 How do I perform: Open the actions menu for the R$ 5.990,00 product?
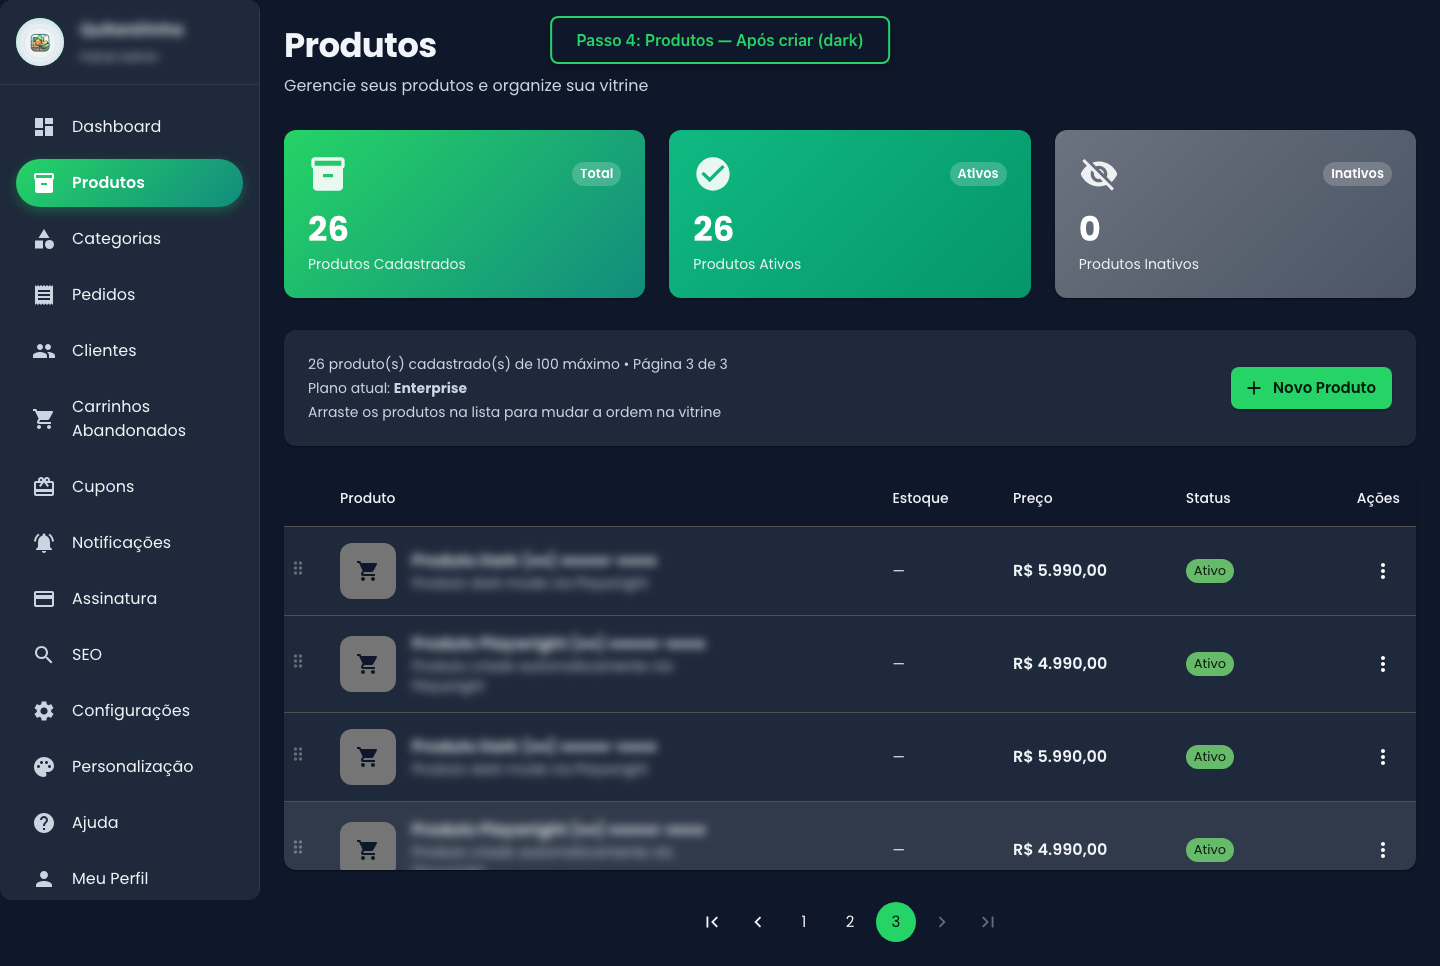[x=1383, y=570]
